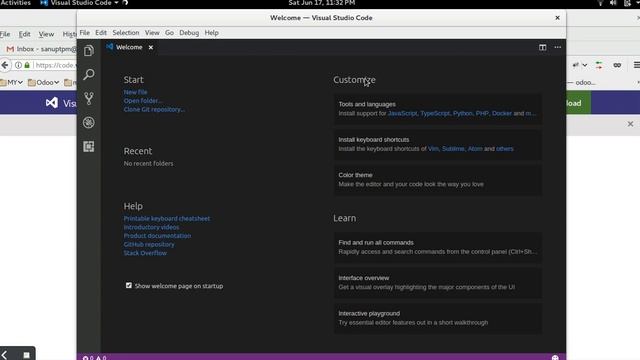Viewport: 640px width, 360px height.
Task: Click the feedback smiley in status bar
Action: point(555,358)
